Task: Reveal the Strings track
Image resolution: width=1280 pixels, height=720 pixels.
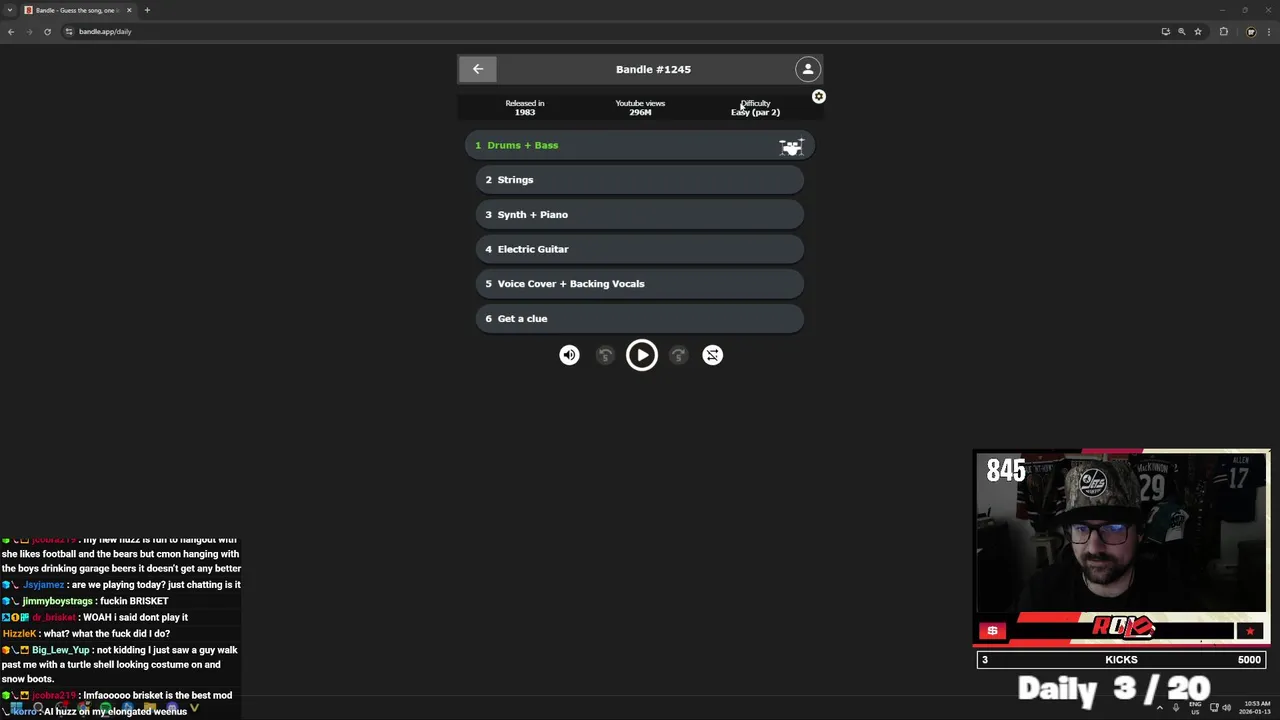Action: 640,180
